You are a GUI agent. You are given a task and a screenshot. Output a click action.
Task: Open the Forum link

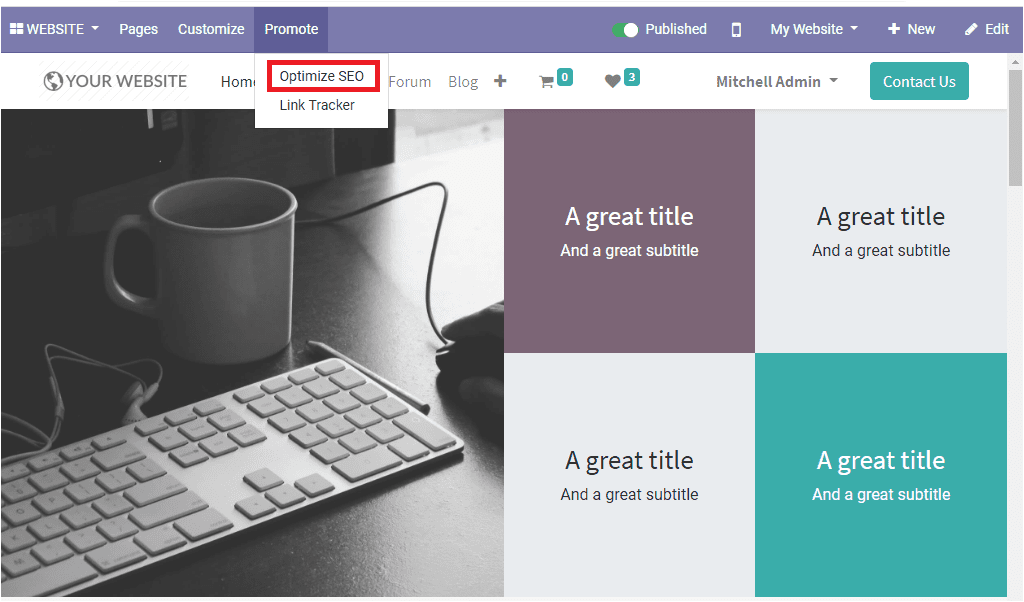point(409,82)
